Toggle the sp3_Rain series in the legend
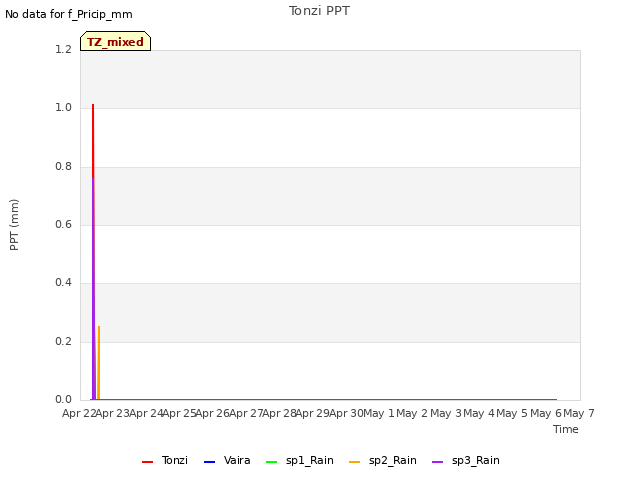The width and height of the screenshot is (640, 480). click(466, 460)
